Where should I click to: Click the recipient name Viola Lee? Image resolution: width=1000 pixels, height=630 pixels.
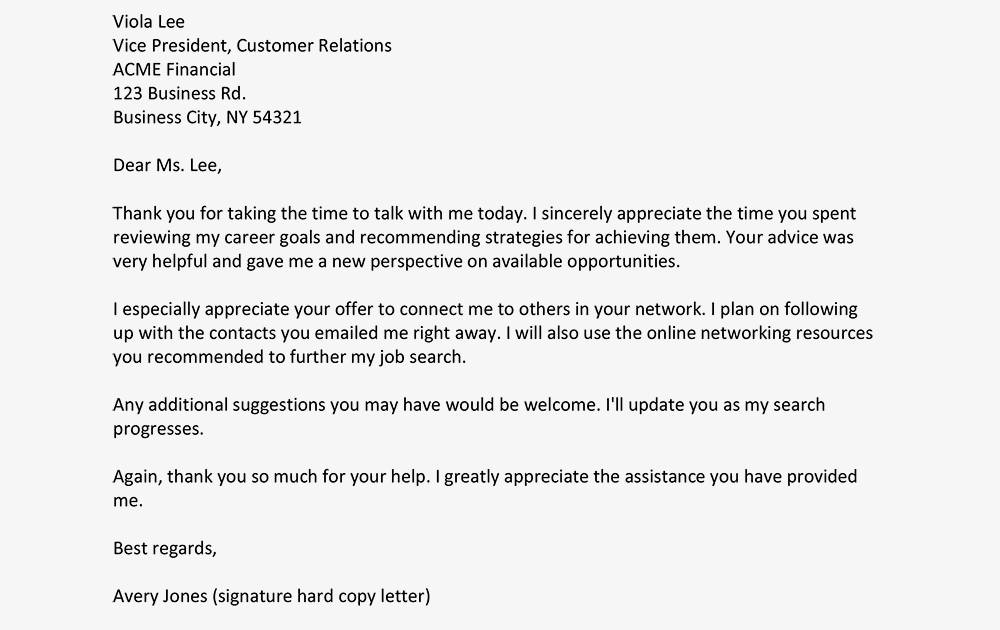pos(149,22)
